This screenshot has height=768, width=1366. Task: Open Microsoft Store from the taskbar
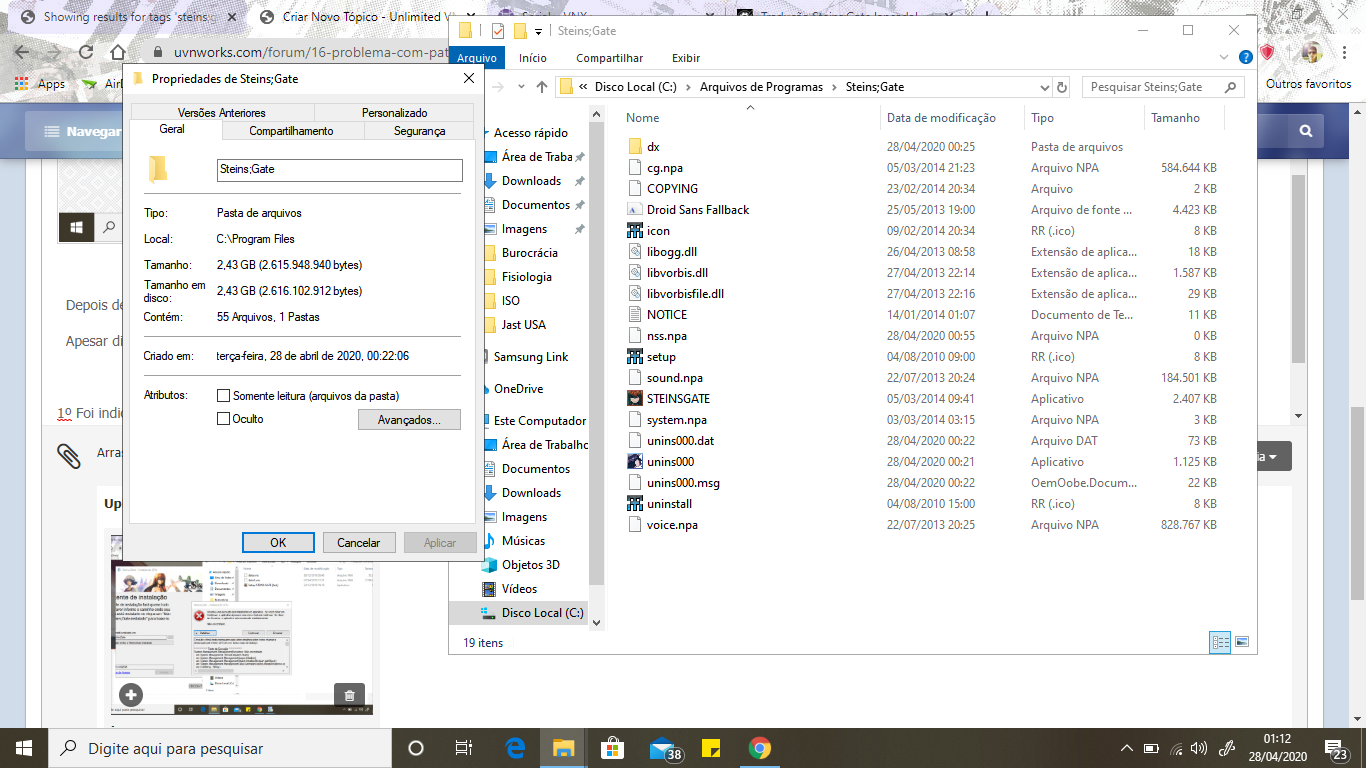tap(613, 748)
